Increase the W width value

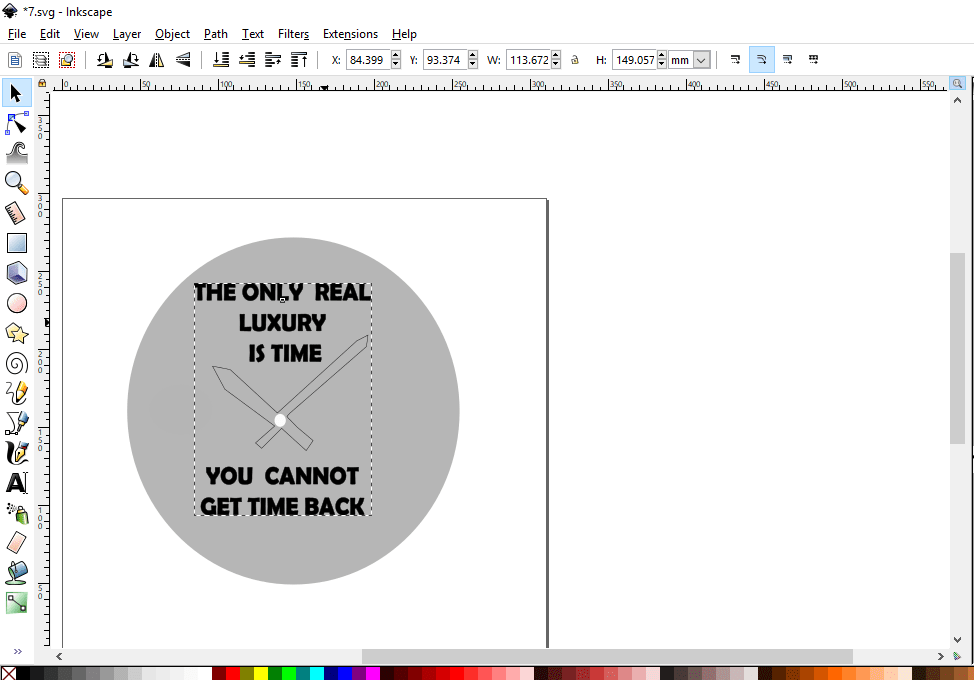[x=556, y=55]
